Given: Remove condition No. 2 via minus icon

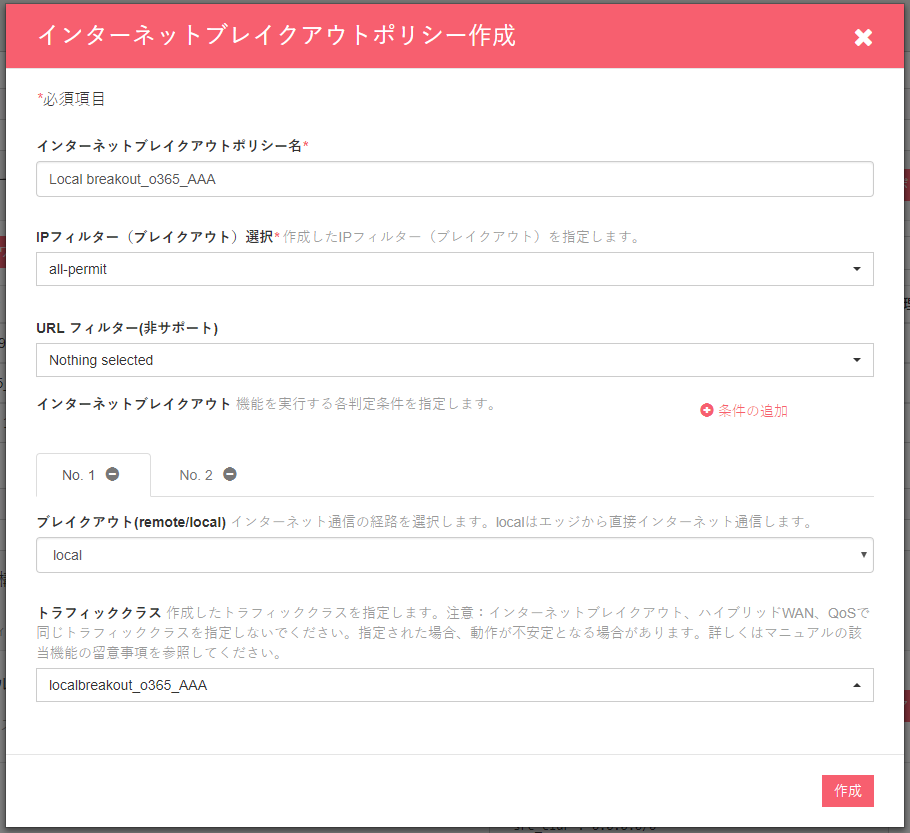Looking at the screenshot, I should [230, 474].
